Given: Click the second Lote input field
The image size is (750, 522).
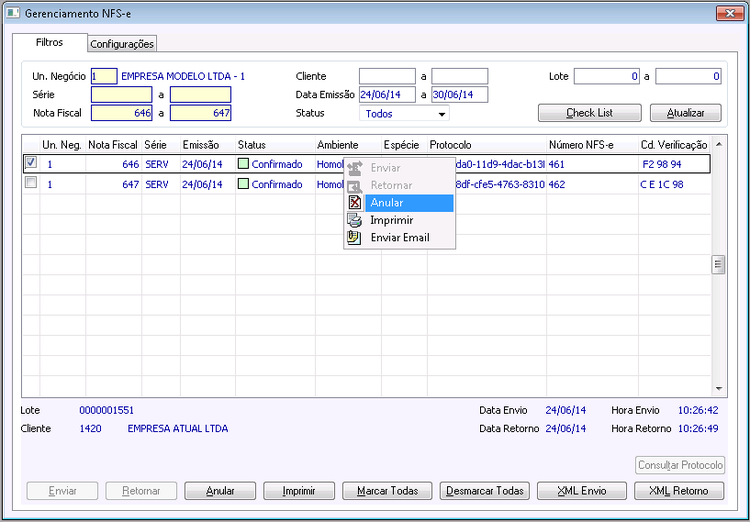Looking at the screenshot, I should (688, 76).
